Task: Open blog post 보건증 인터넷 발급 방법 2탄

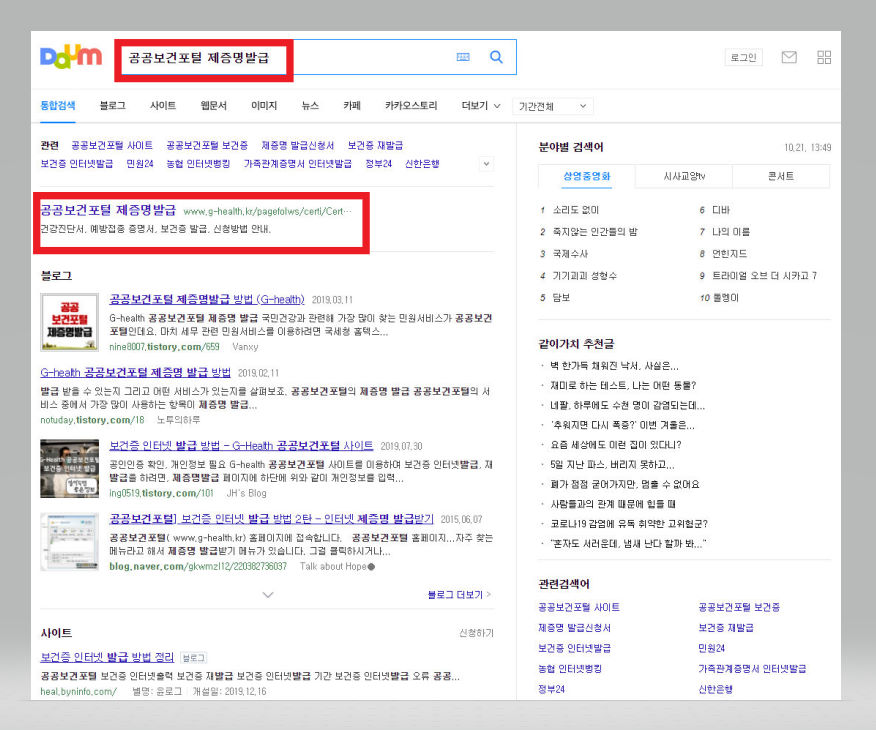Action: [x=272, y=519]
